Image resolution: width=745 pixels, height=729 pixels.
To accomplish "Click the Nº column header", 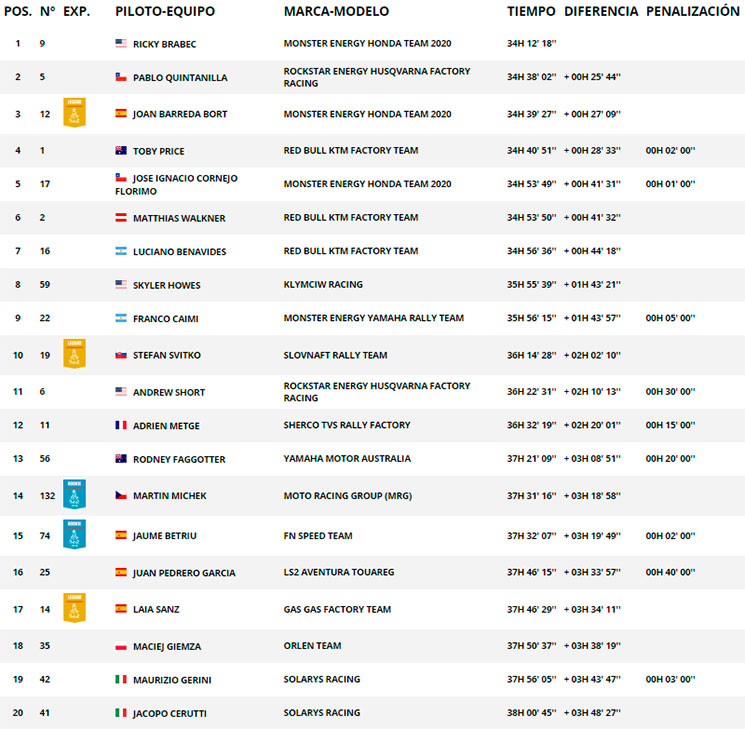I will coord(48,11).
